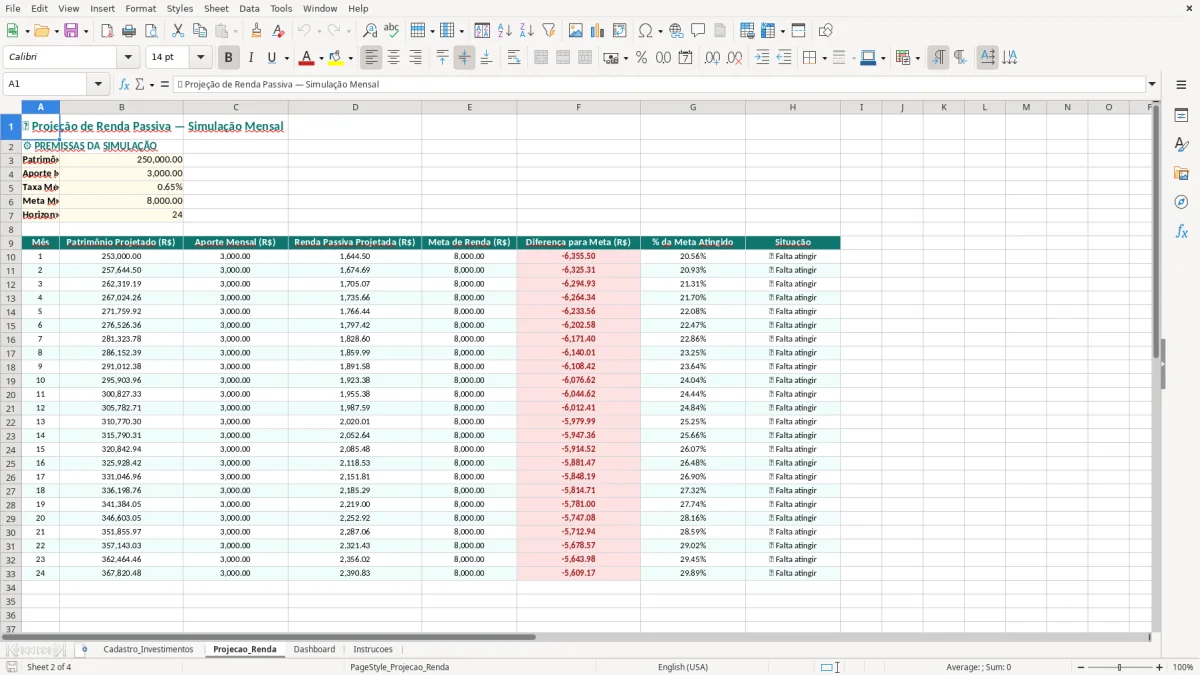This screenshot has width=1200, height=675.
Task: Click Format as Percent icon
Action: [x=641, y=58]
